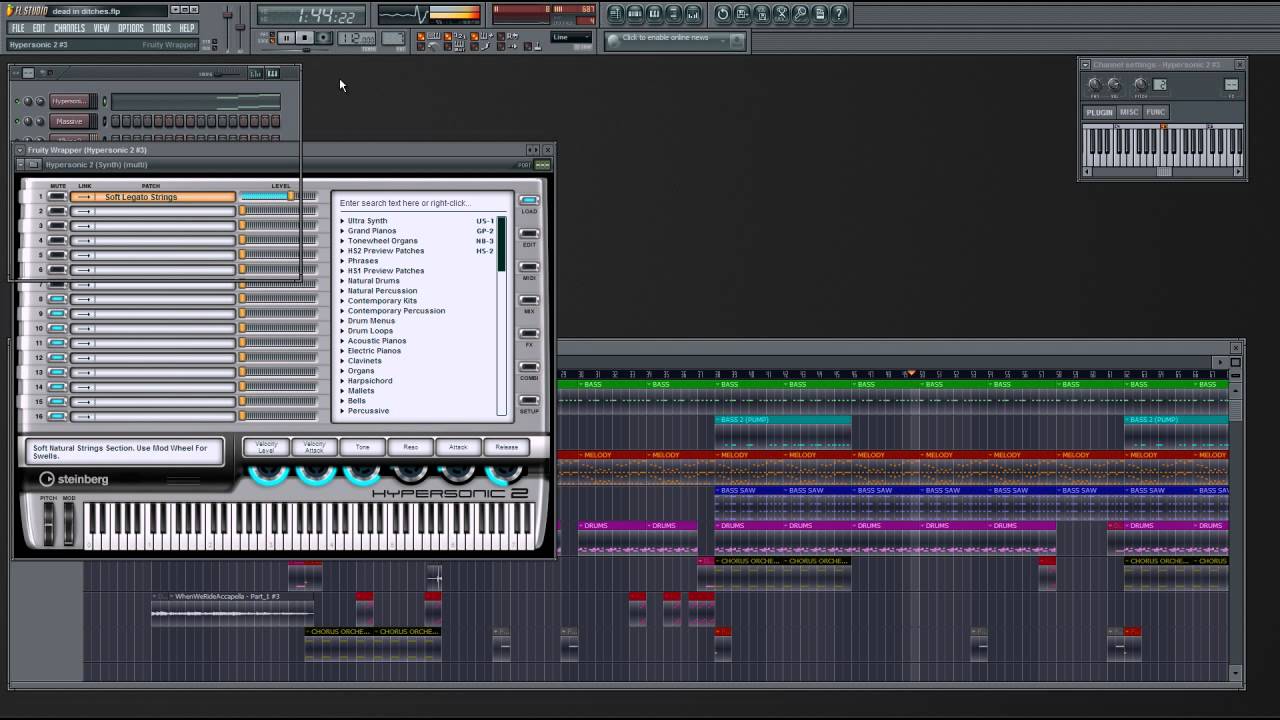Click the Hypersonic pitch wheel

pos(49,523)
